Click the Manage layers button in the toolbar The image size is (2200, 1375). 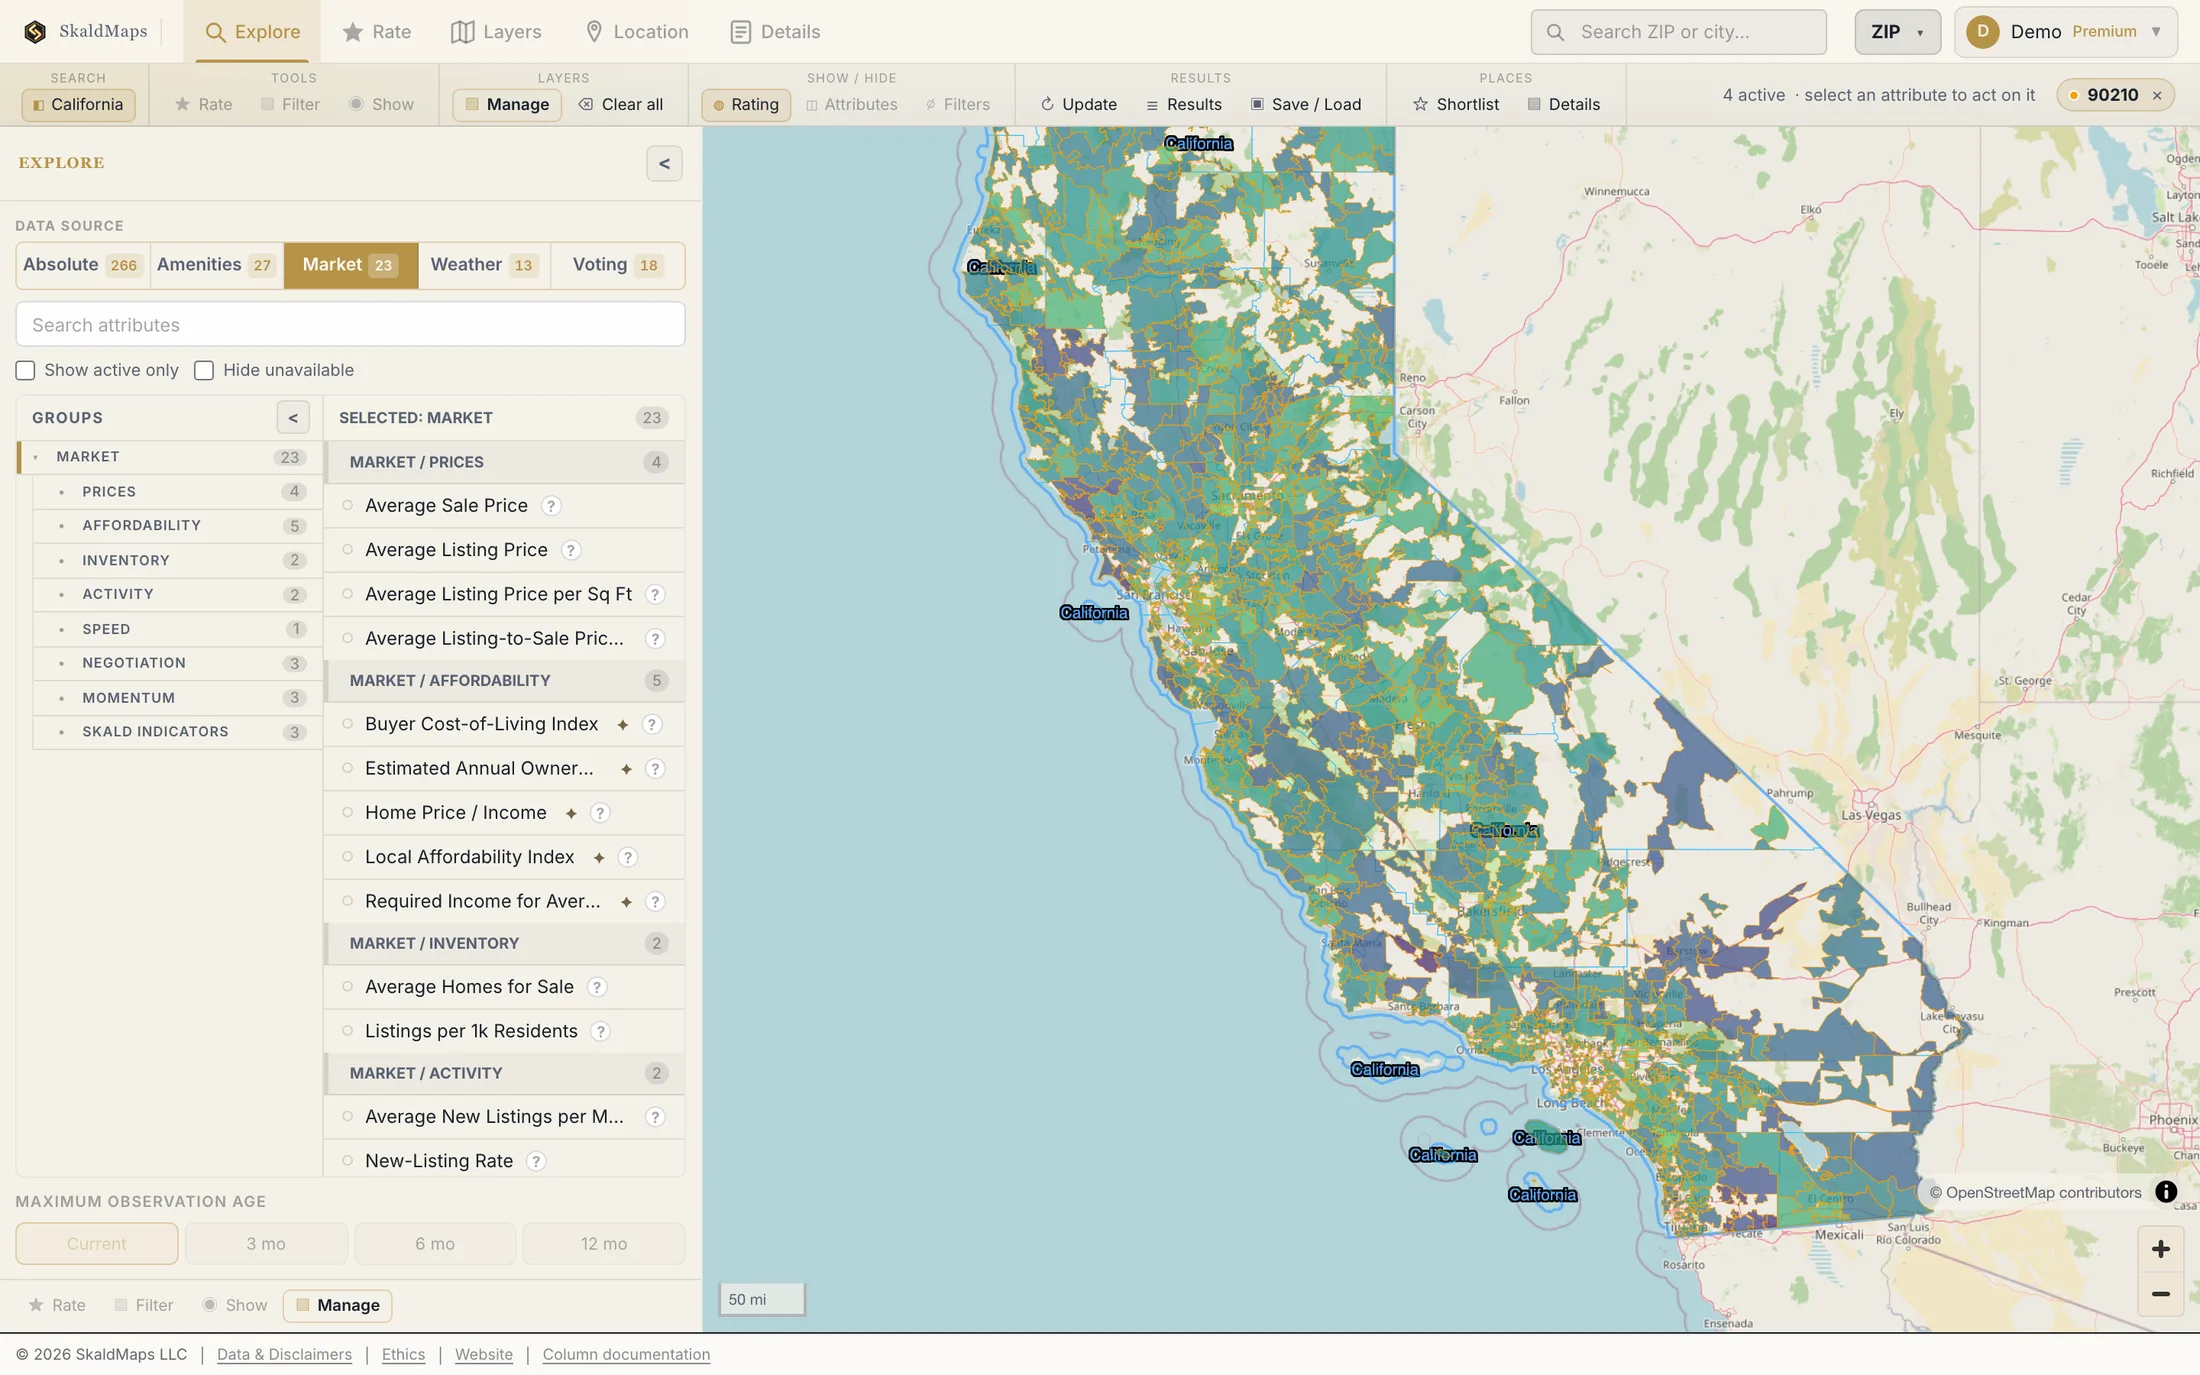point(507,104)
